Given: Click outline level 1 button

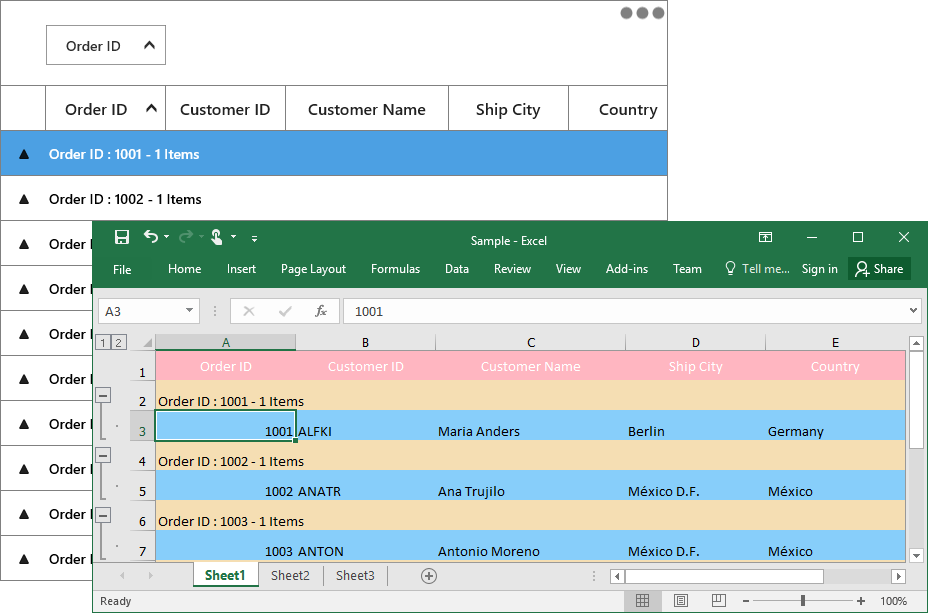Looking at the screenshot, I should 103,342.
